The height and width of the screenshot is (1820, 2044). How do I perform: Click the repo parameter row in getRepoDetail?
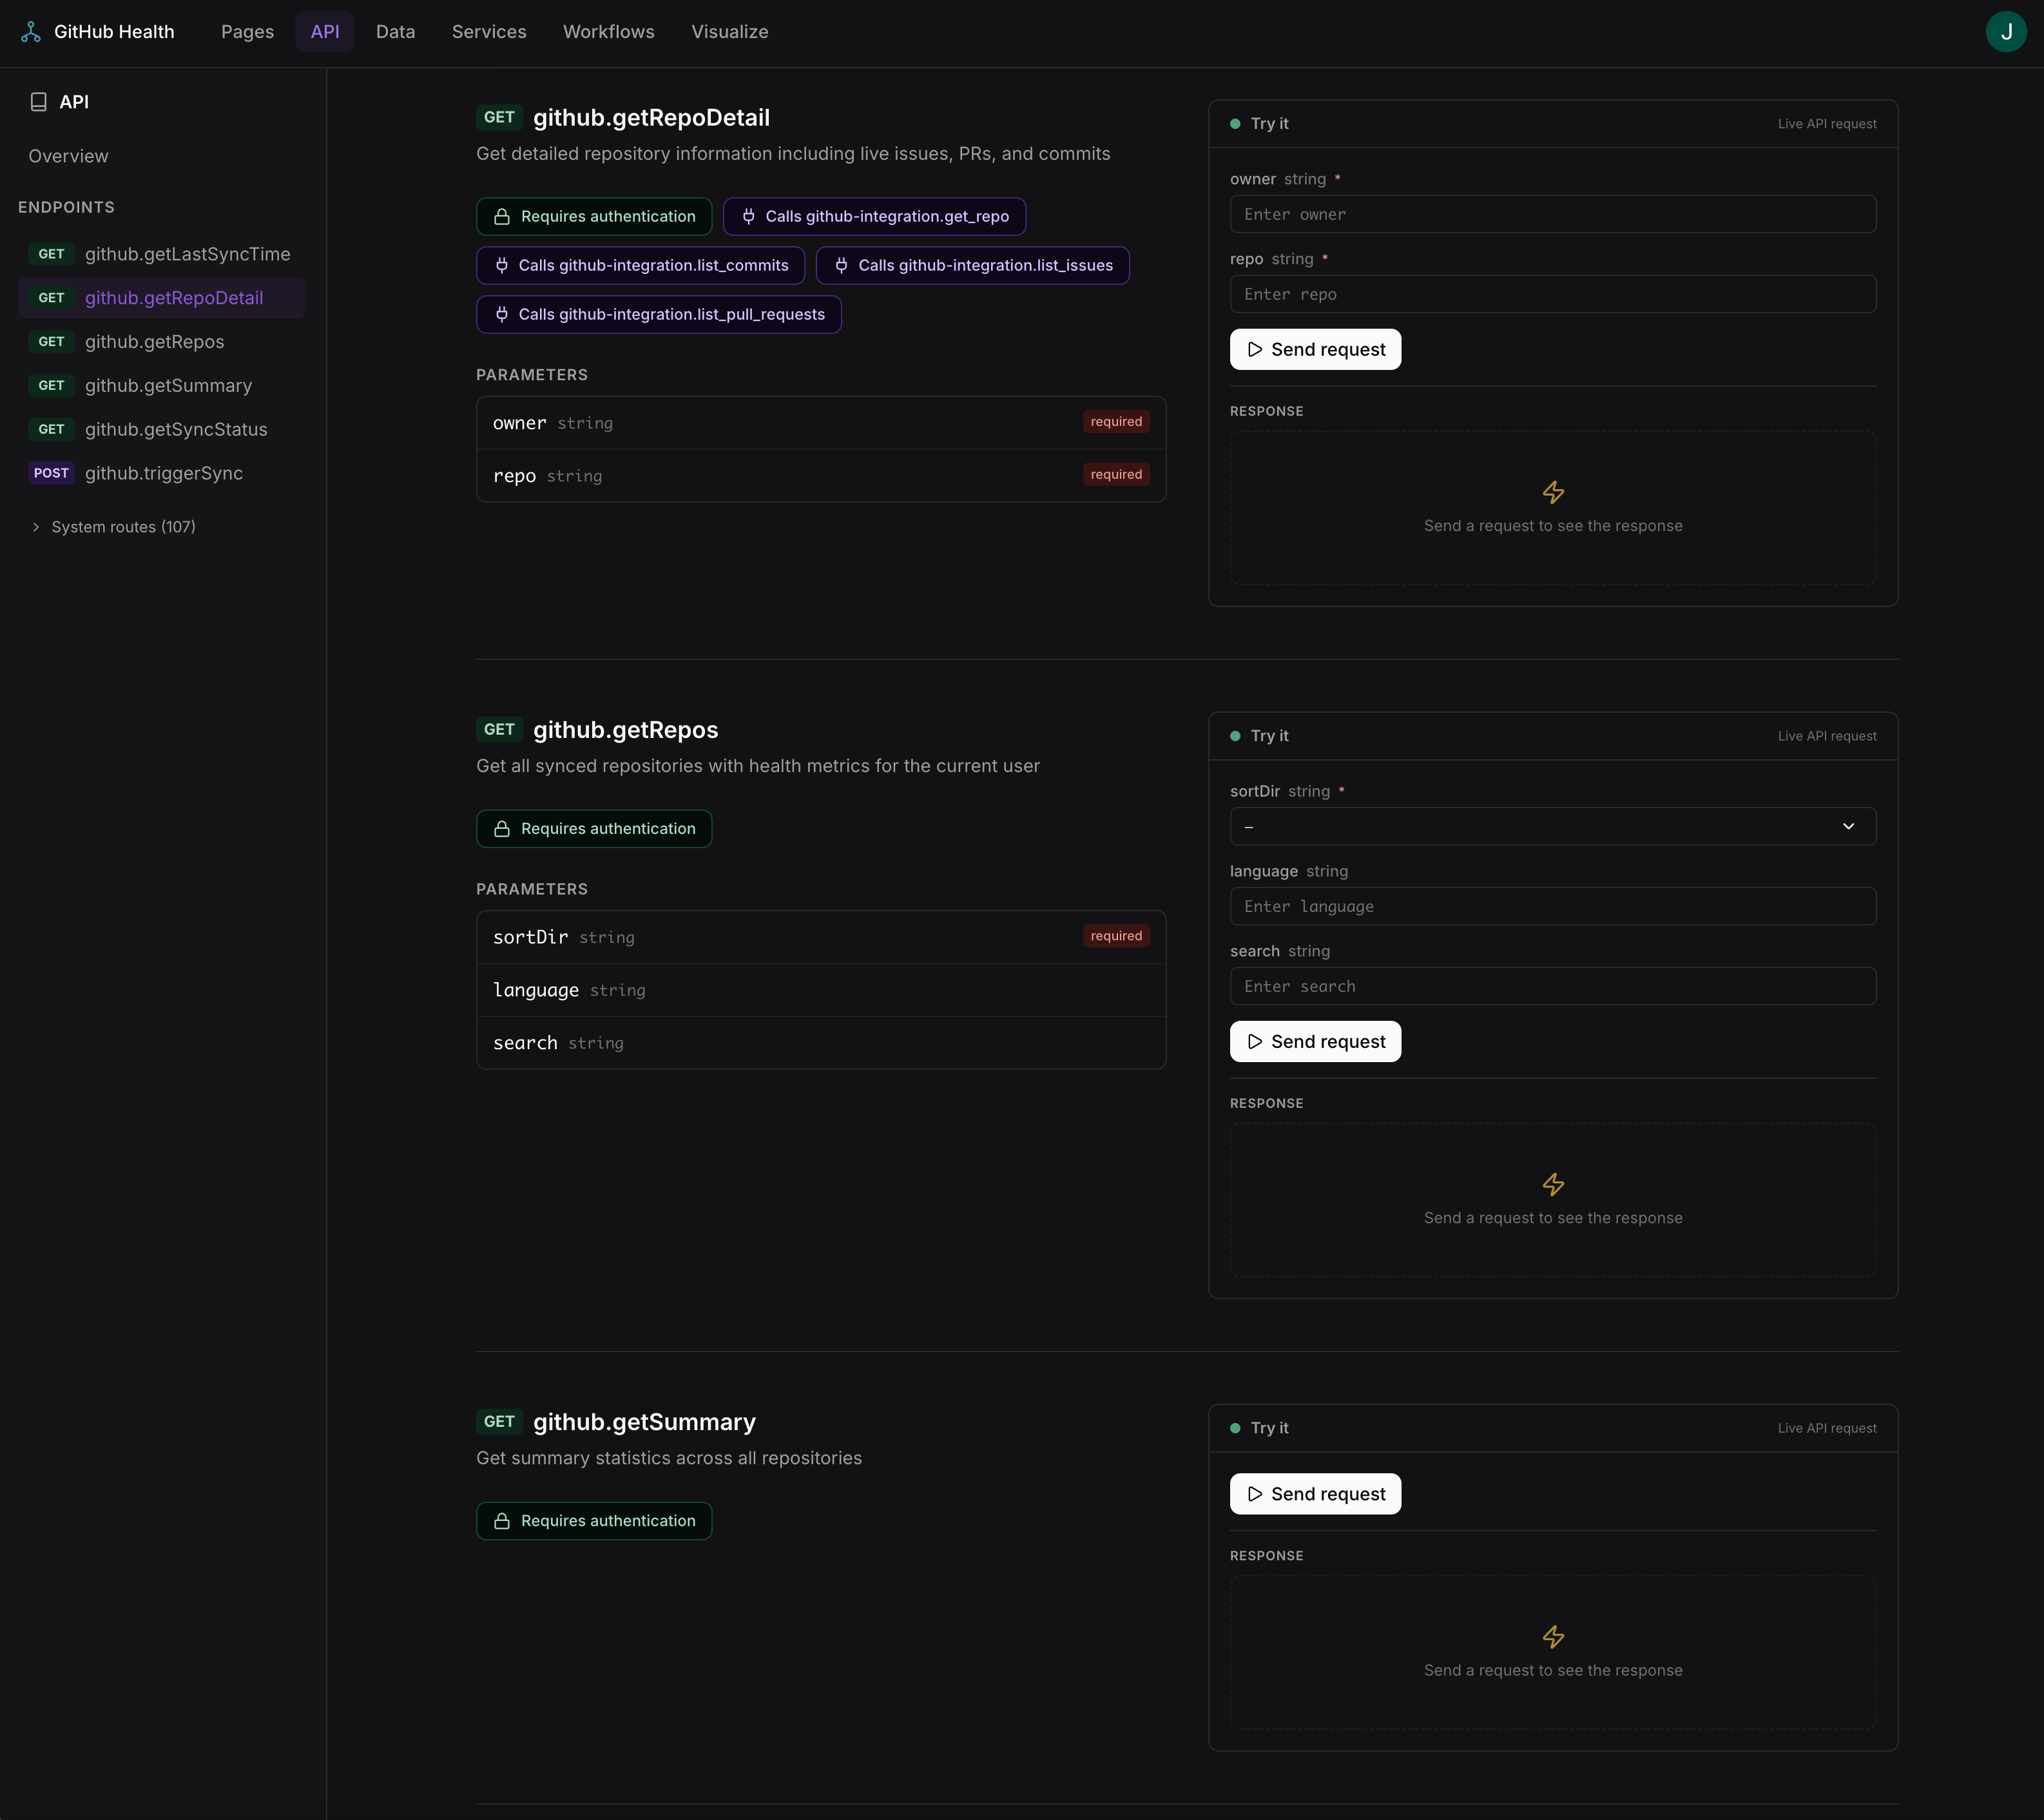click(821, 476)
